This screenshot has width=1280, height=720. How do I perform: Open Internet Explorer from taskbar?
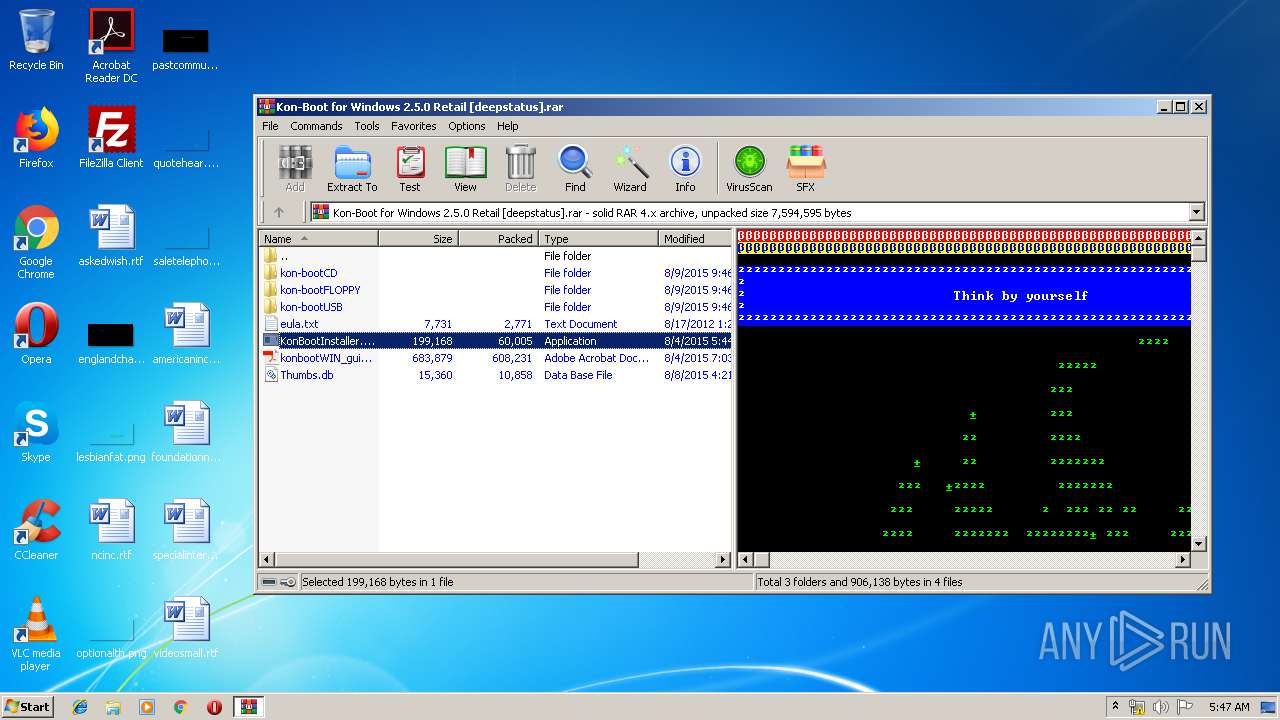80,707
